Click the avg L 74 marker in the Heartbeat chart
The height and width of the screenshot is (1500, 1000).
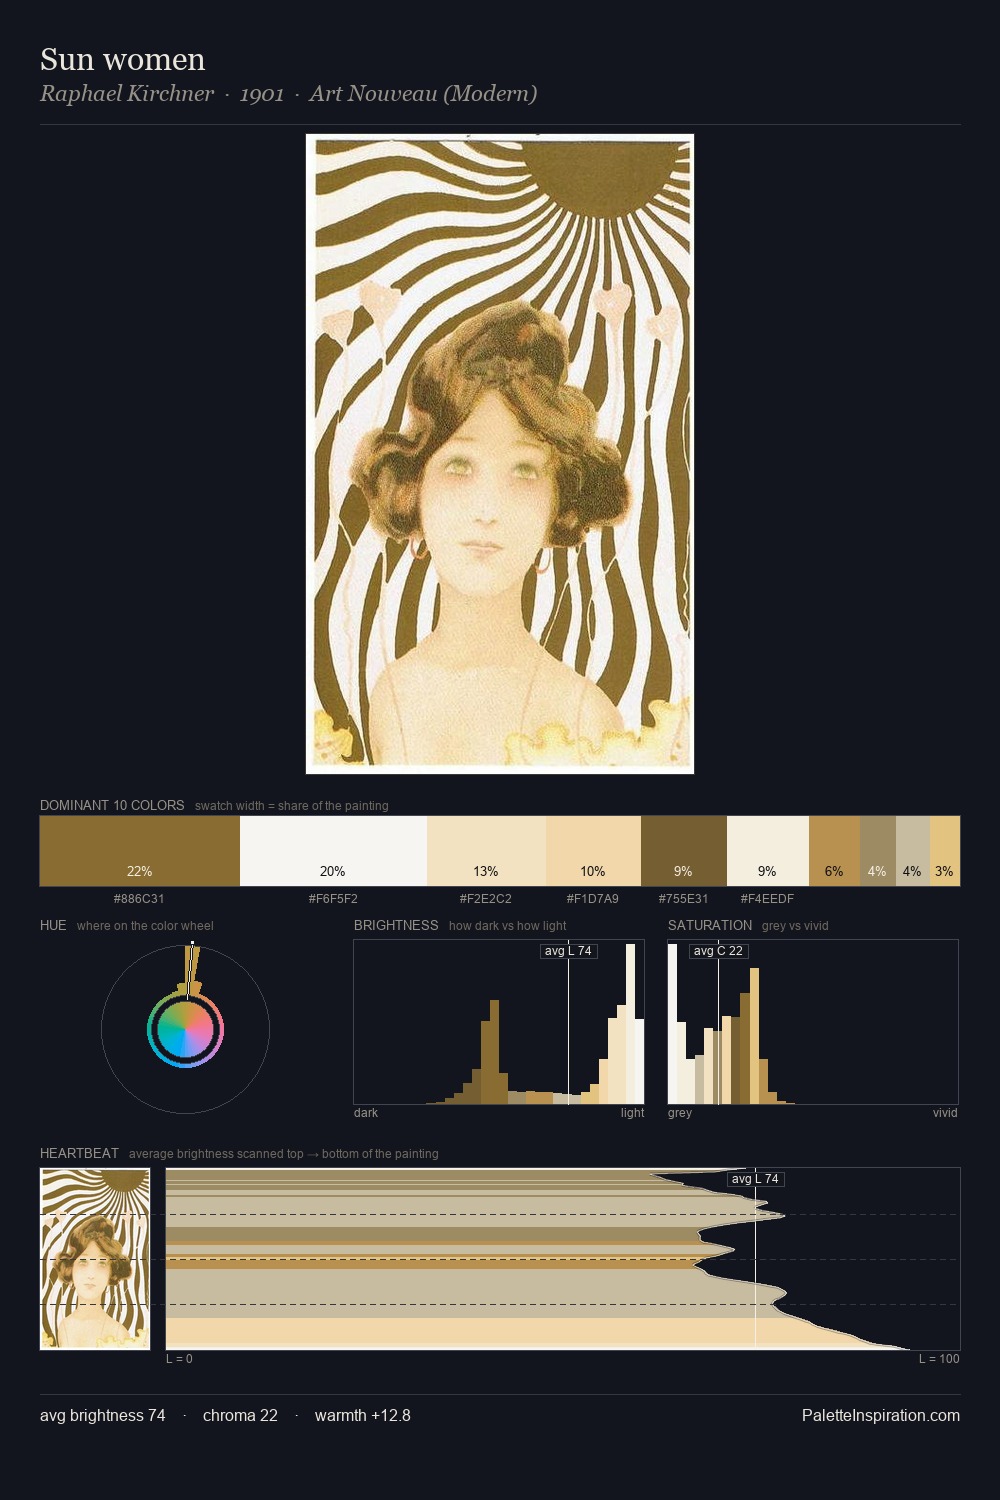[x=755, y=1179]
